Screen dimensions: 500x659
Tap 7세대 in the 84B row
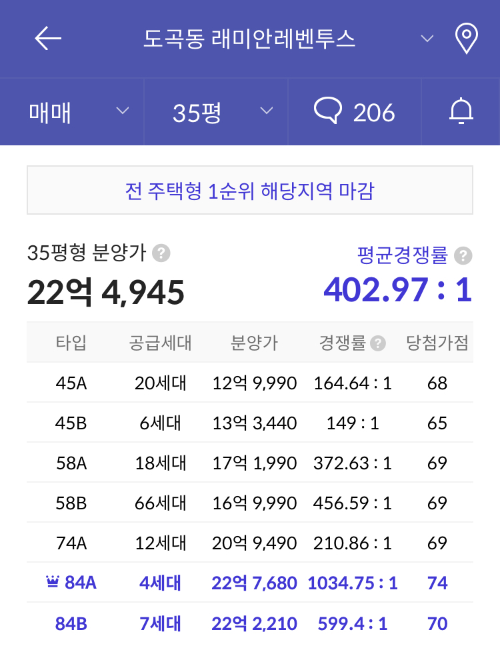(160, 623)
